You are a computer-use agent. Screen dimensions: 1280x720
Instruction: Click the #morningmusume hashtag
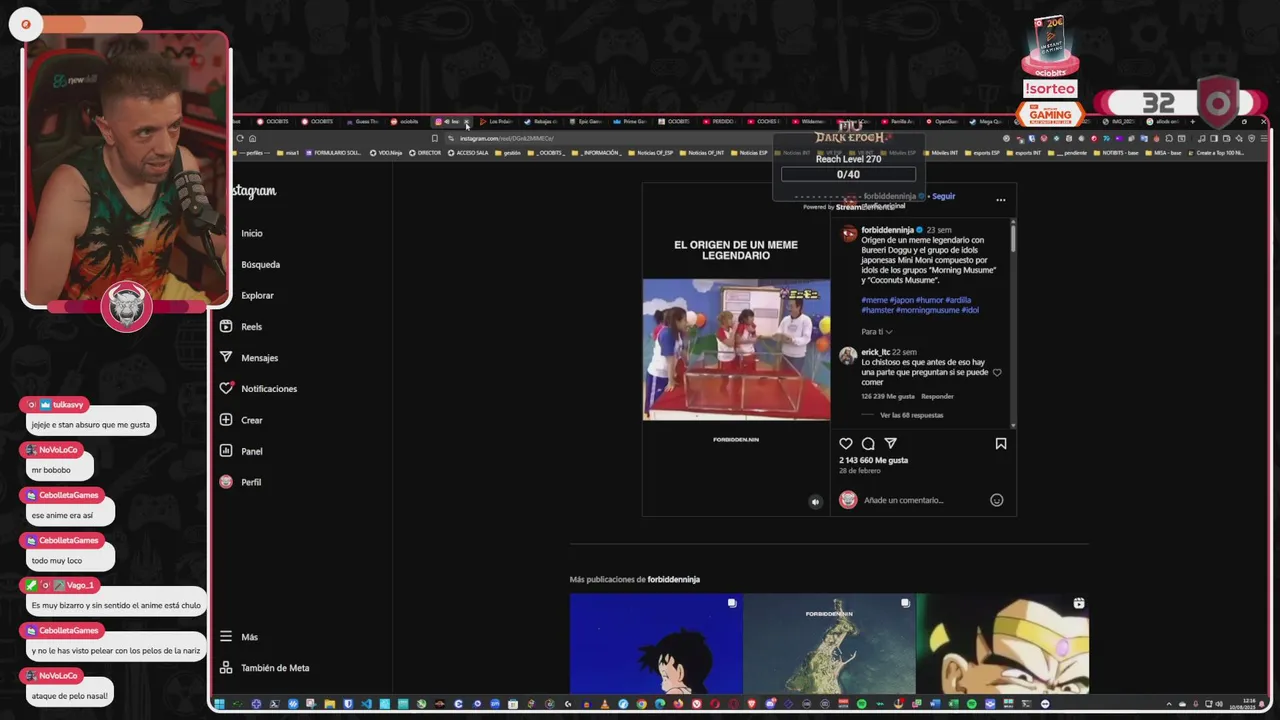[927, 310]
